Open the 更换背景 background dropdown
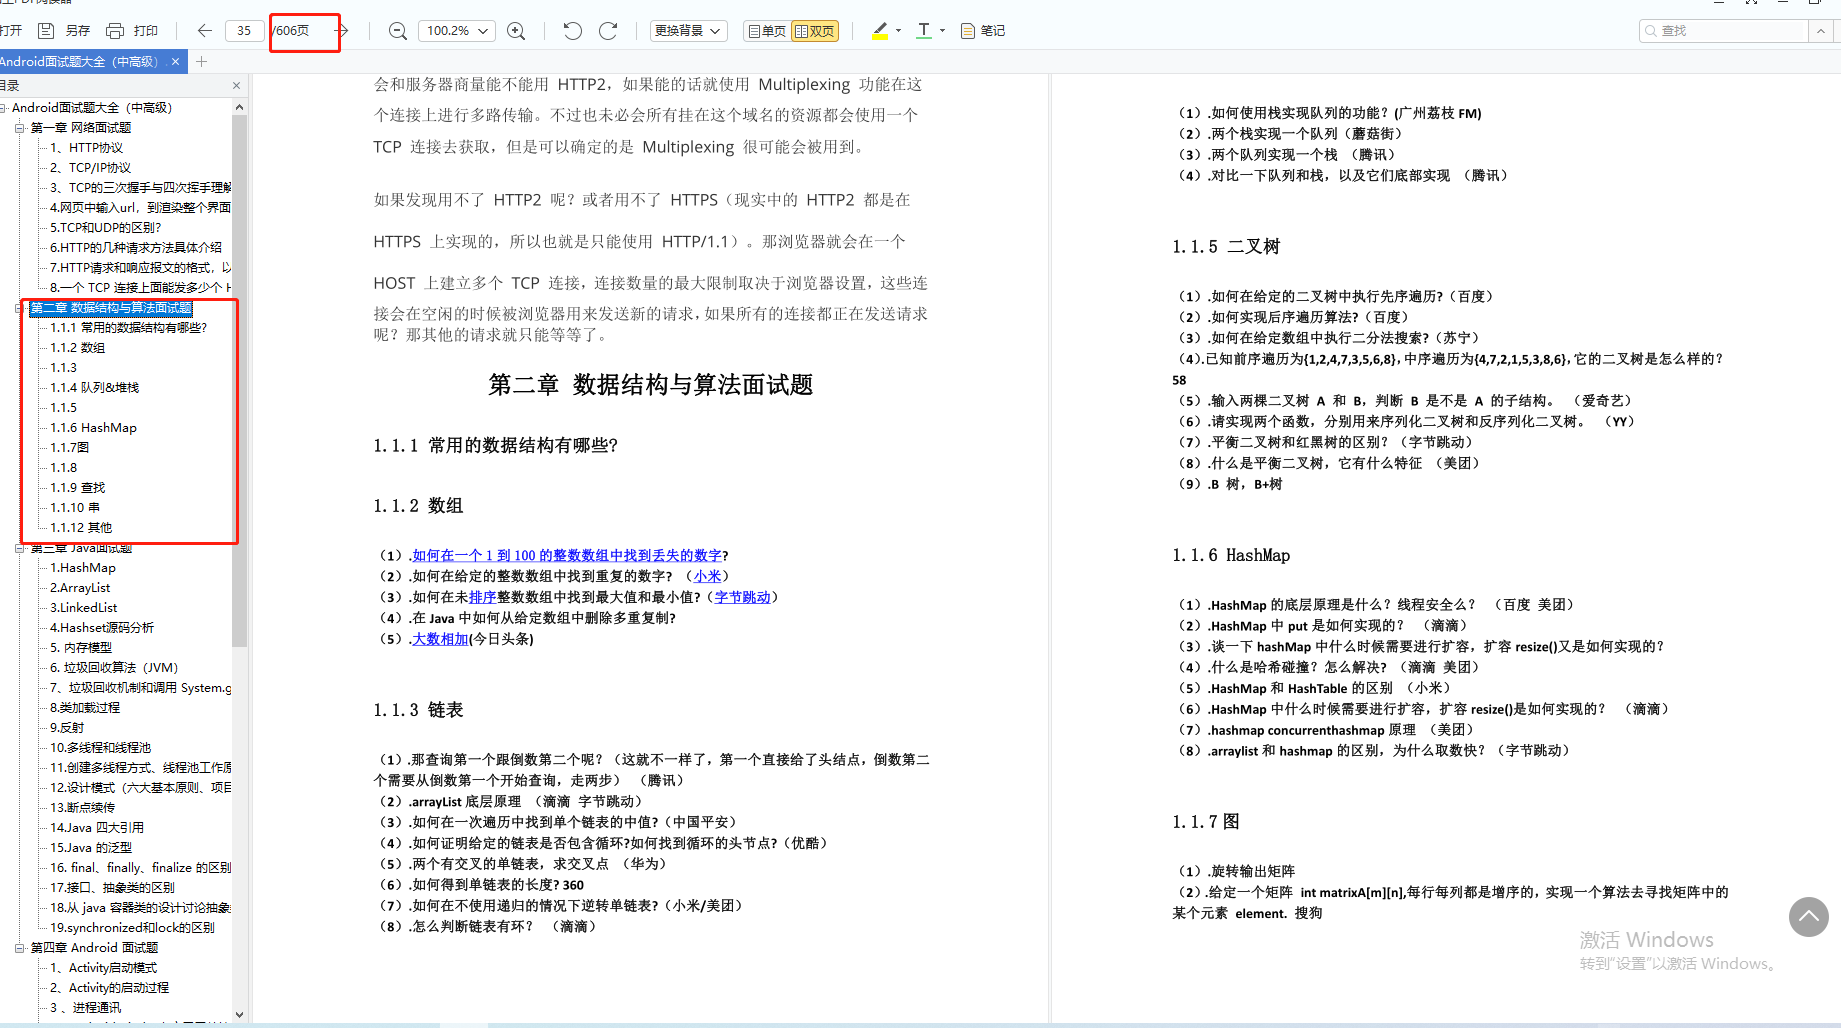Screen dimensions: 1841x1028 [688, 31]
